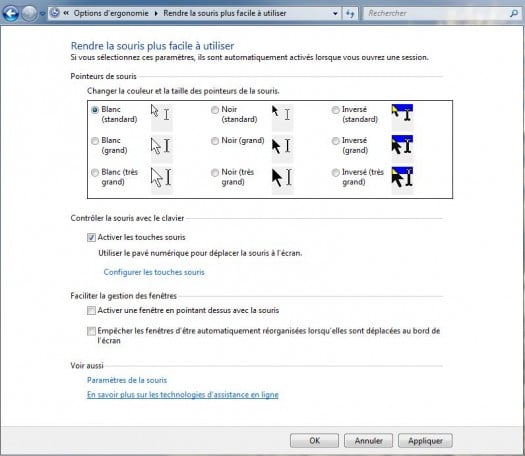Image resolution: width=525 pixels, height=456 pixels.
Task: Click the black extra-large pointer preview
Action: (x=283, y=180)
